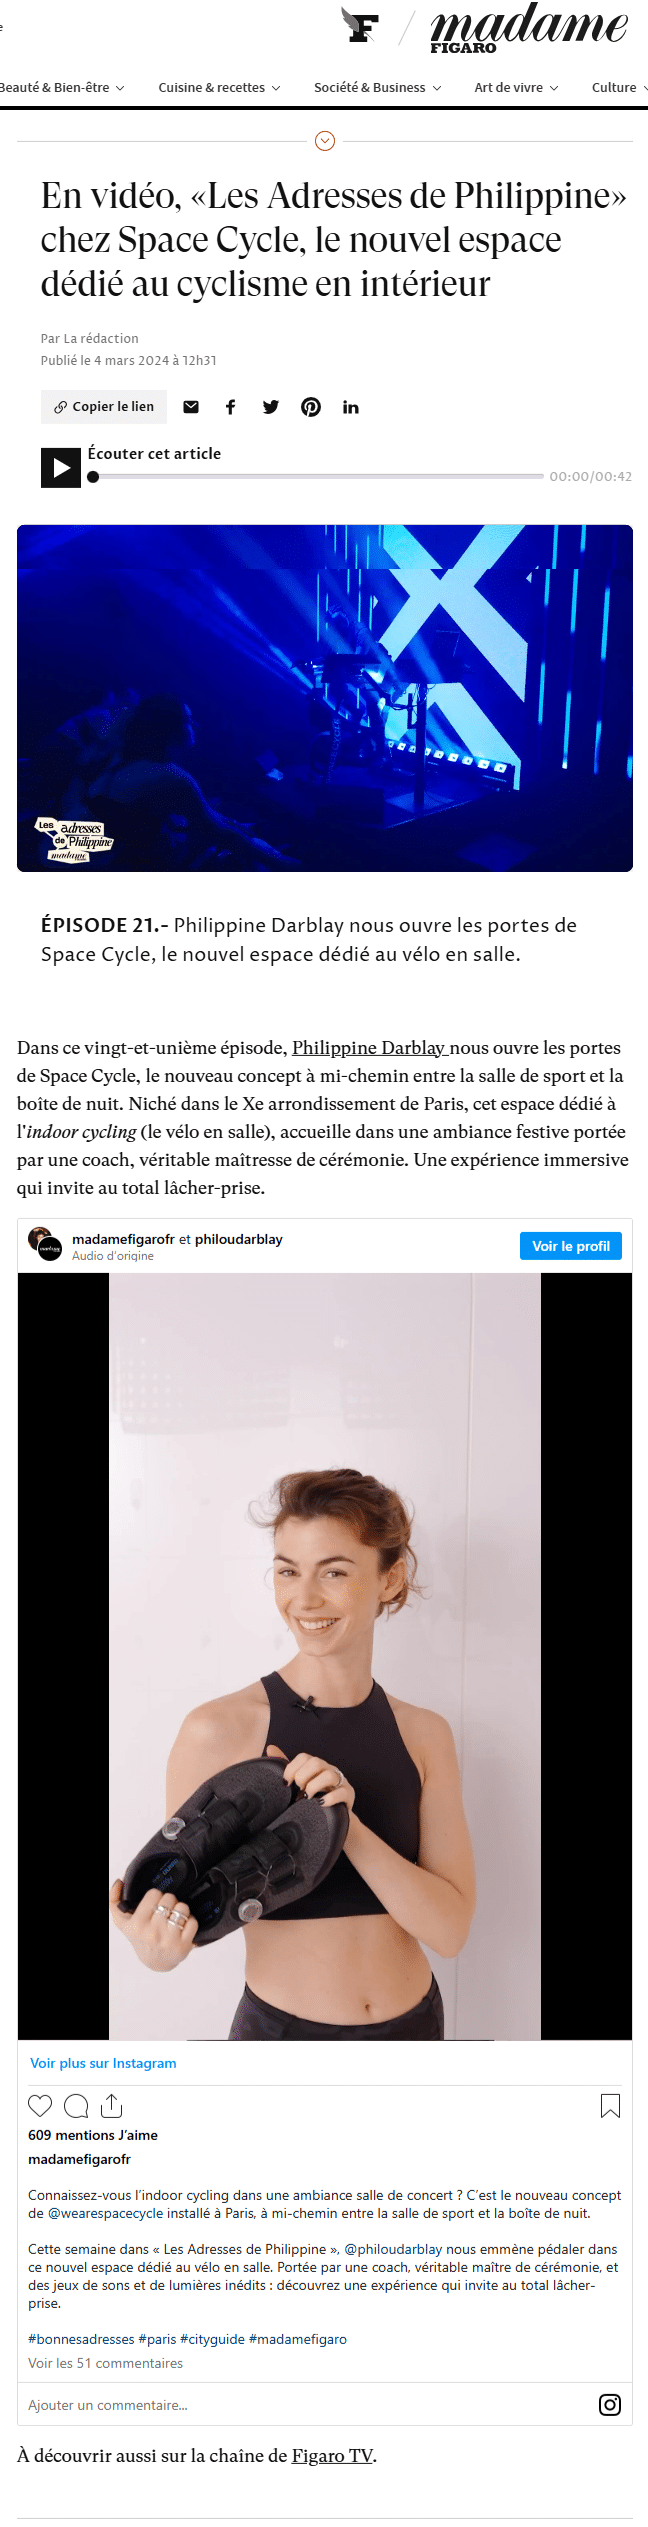Play the Space Cycle video thumbnail
This screenshot has height=2527, width=648.
tap(325, 698)
